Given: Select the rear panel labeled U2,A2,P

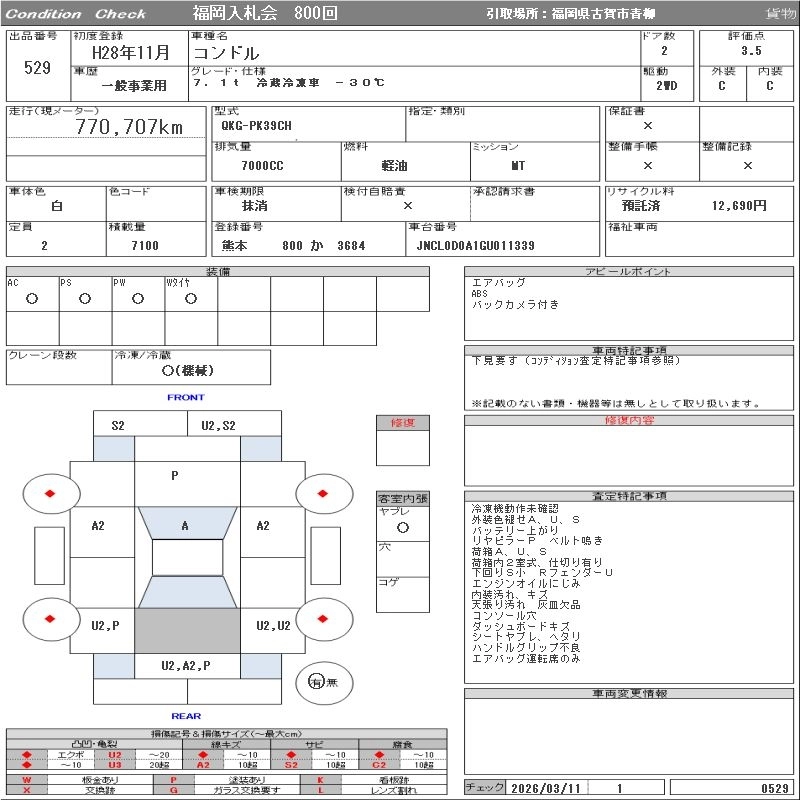Looking at the screenshot, I should click(187, 666).
